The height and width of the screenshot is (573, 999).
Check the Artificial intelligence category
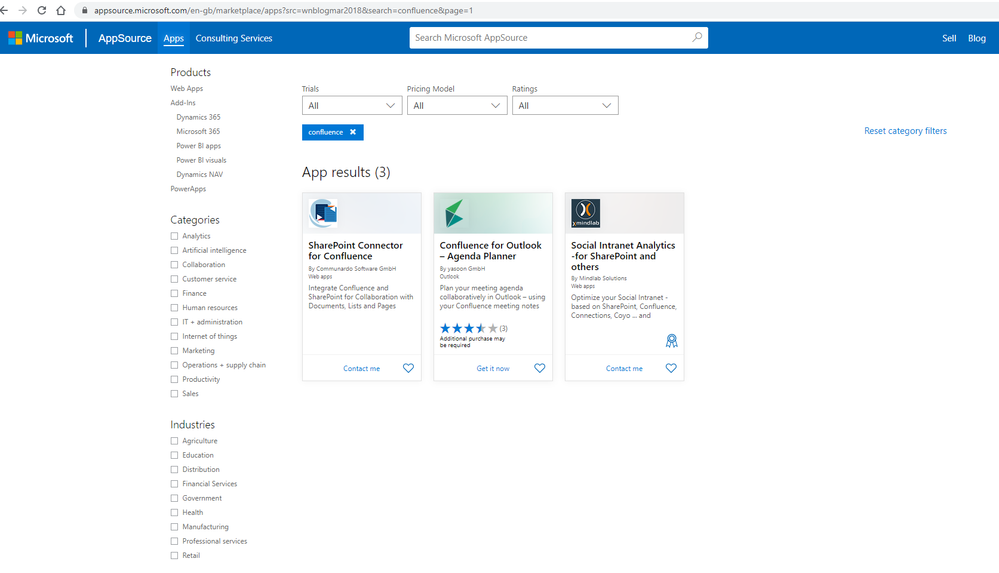coord(174,250)
